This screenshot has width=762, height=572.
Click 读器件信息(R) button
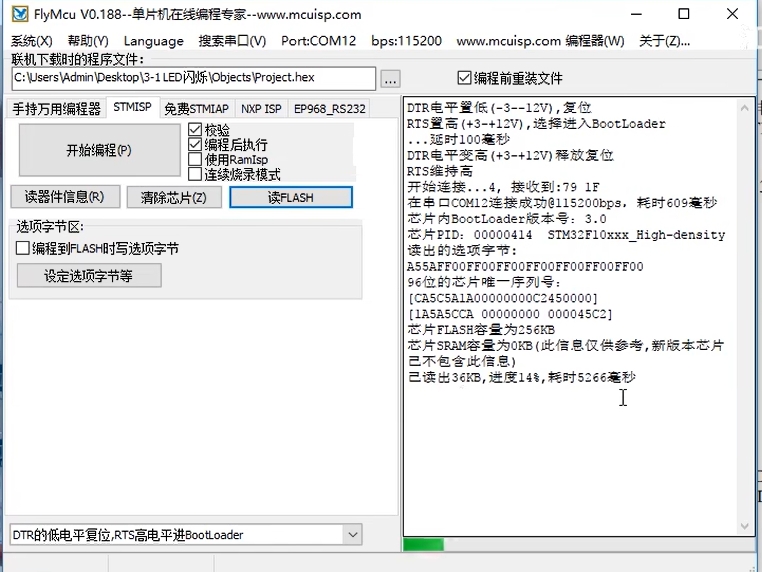65,197
